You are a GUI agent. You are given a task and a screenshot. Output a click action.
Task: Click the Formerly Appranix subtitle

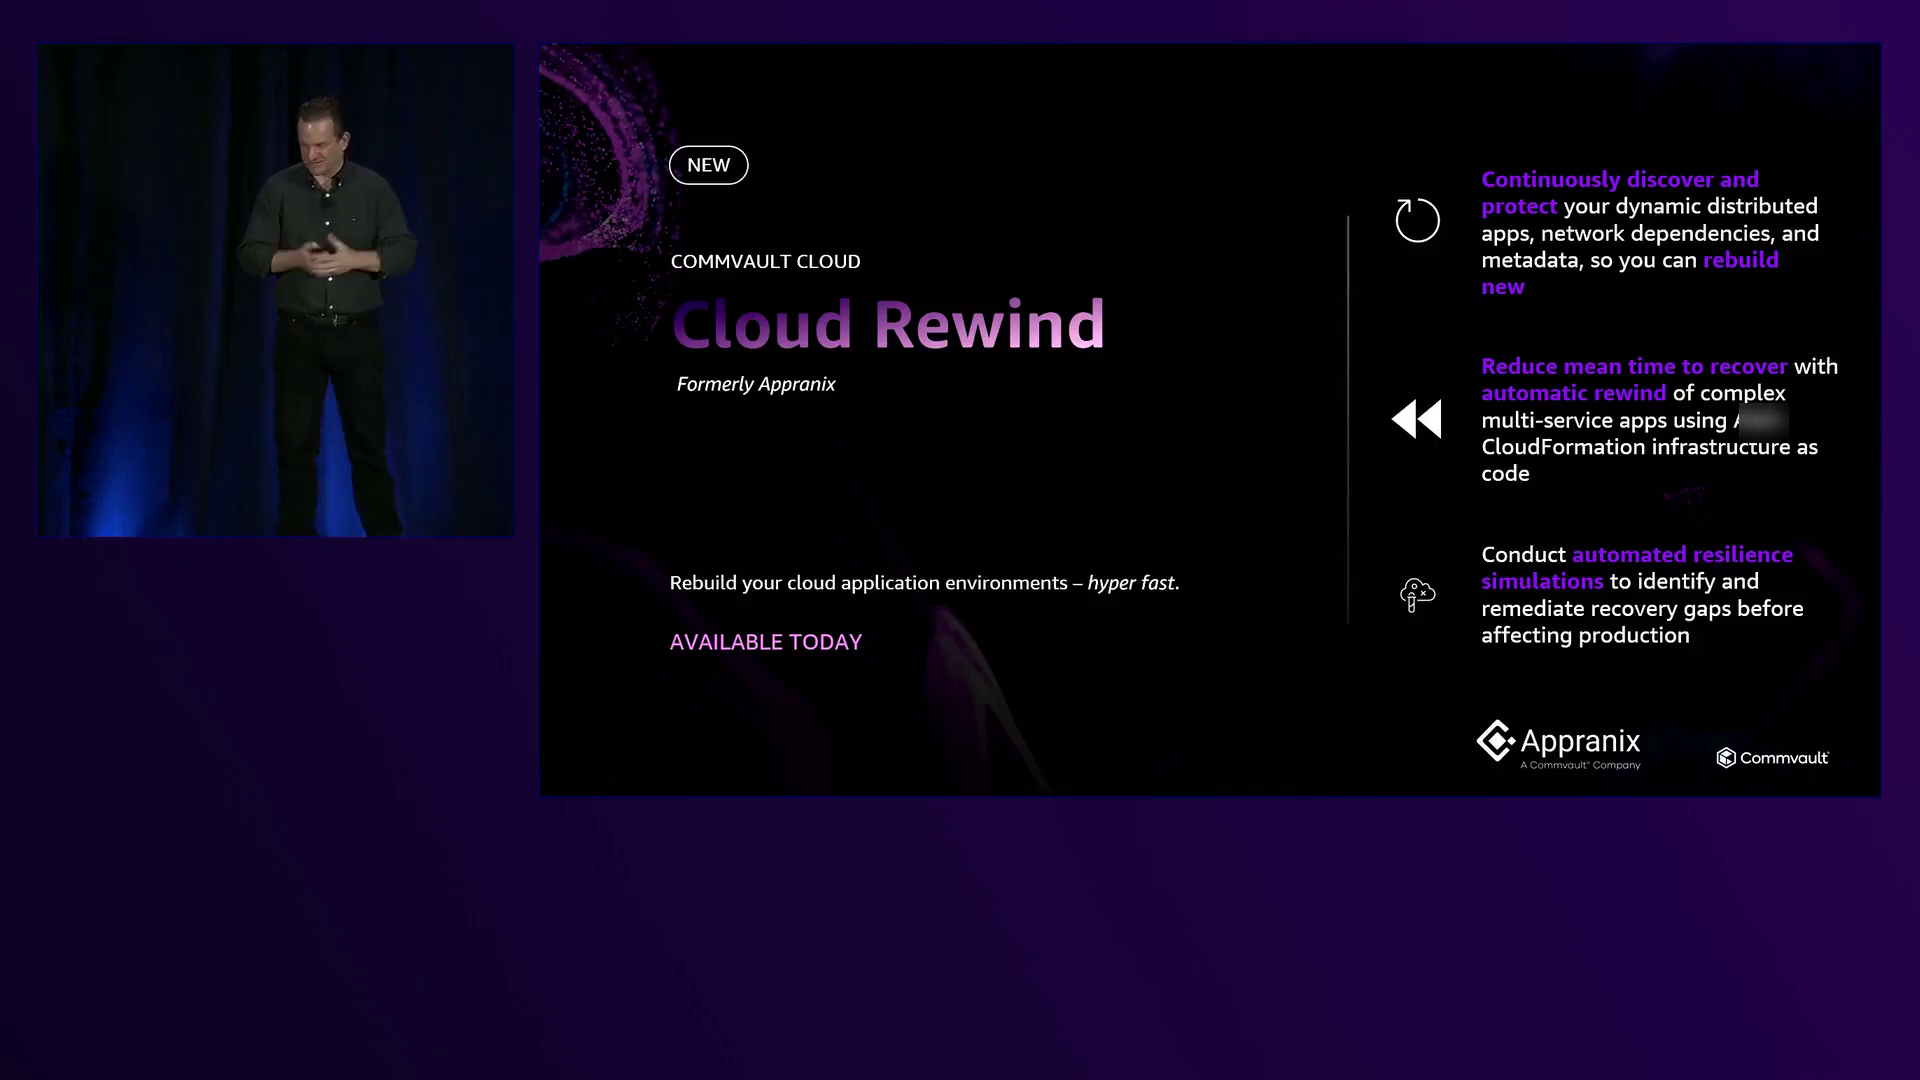pyautogui.click(x=755, y=384)
